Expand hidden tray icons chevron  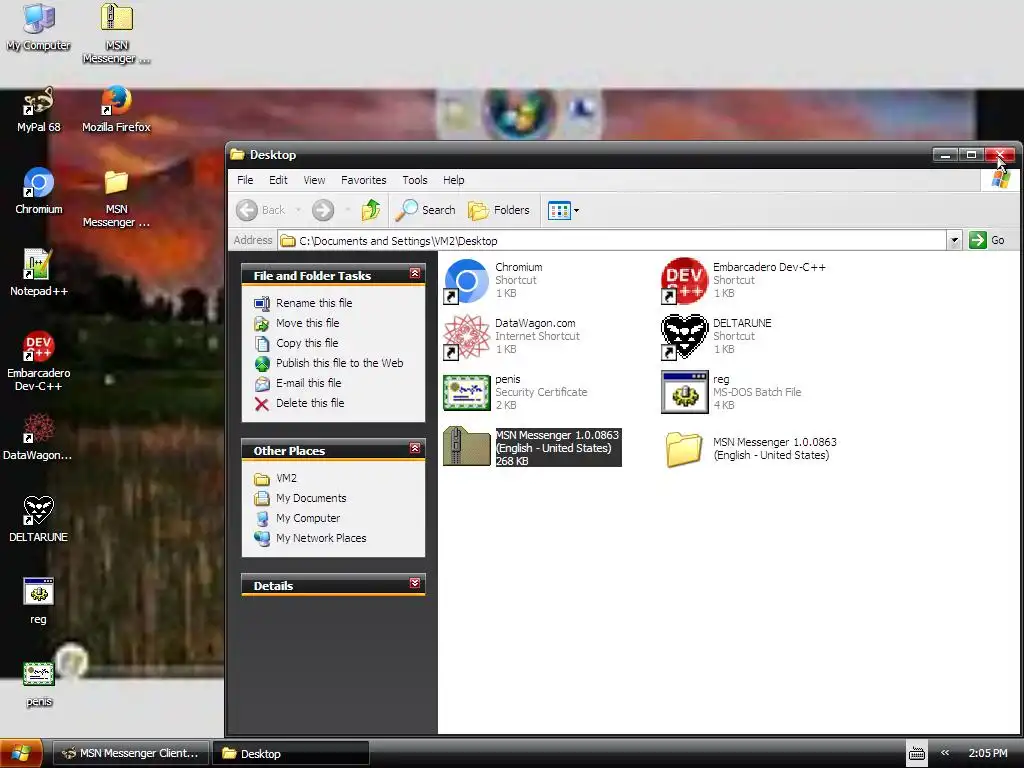point(944,753)
